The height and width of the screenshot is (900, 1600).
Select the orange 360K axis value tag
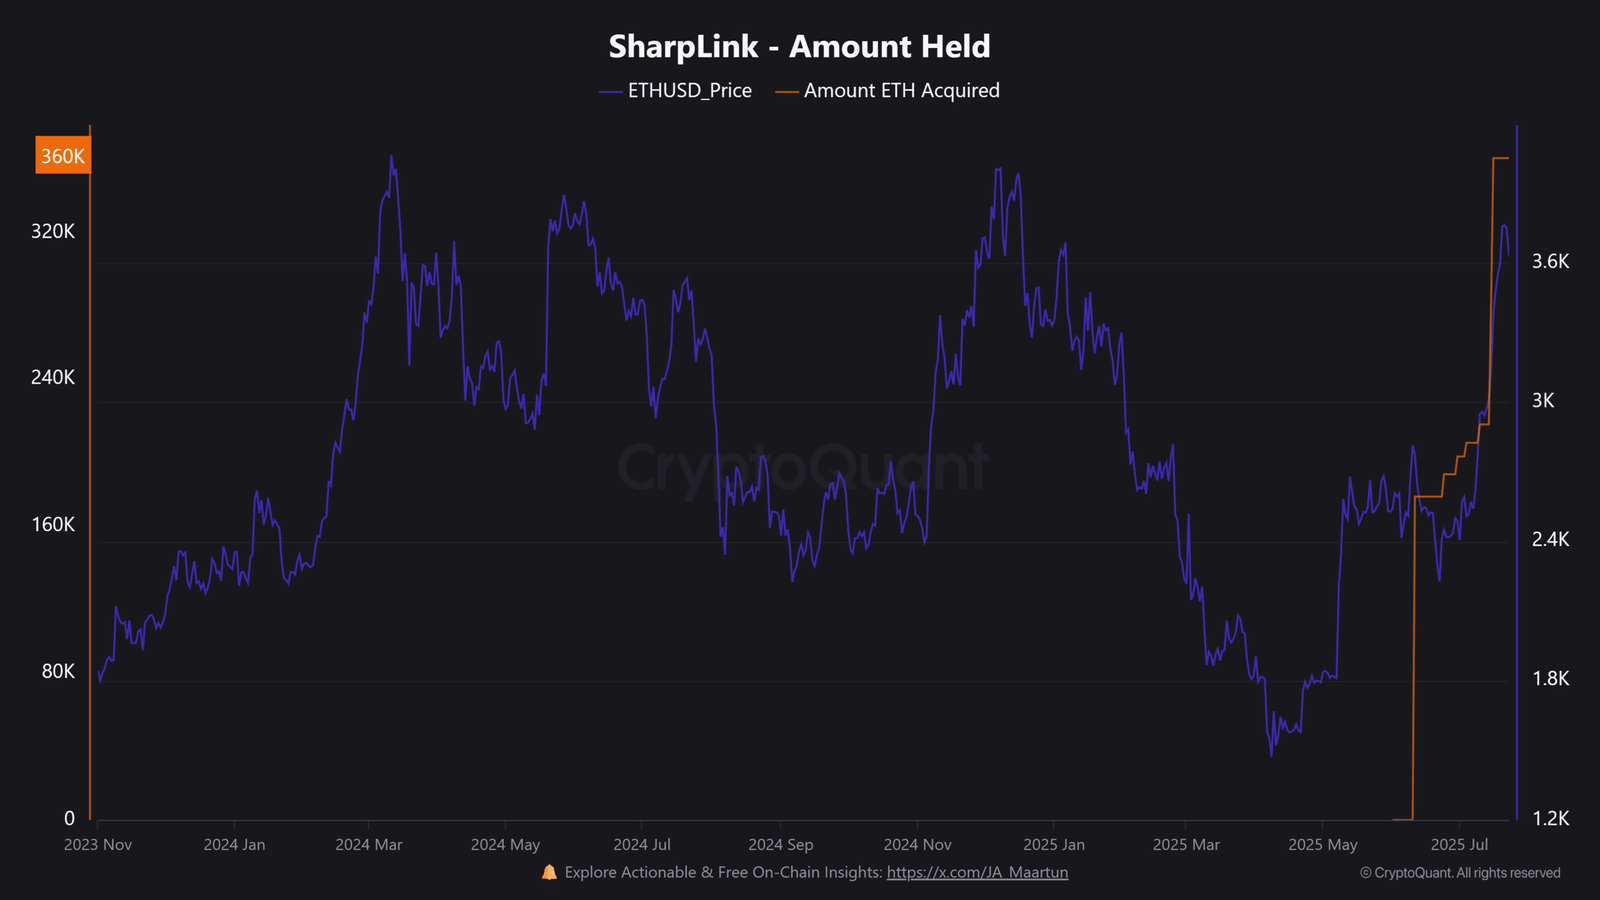tap(63, 156)
